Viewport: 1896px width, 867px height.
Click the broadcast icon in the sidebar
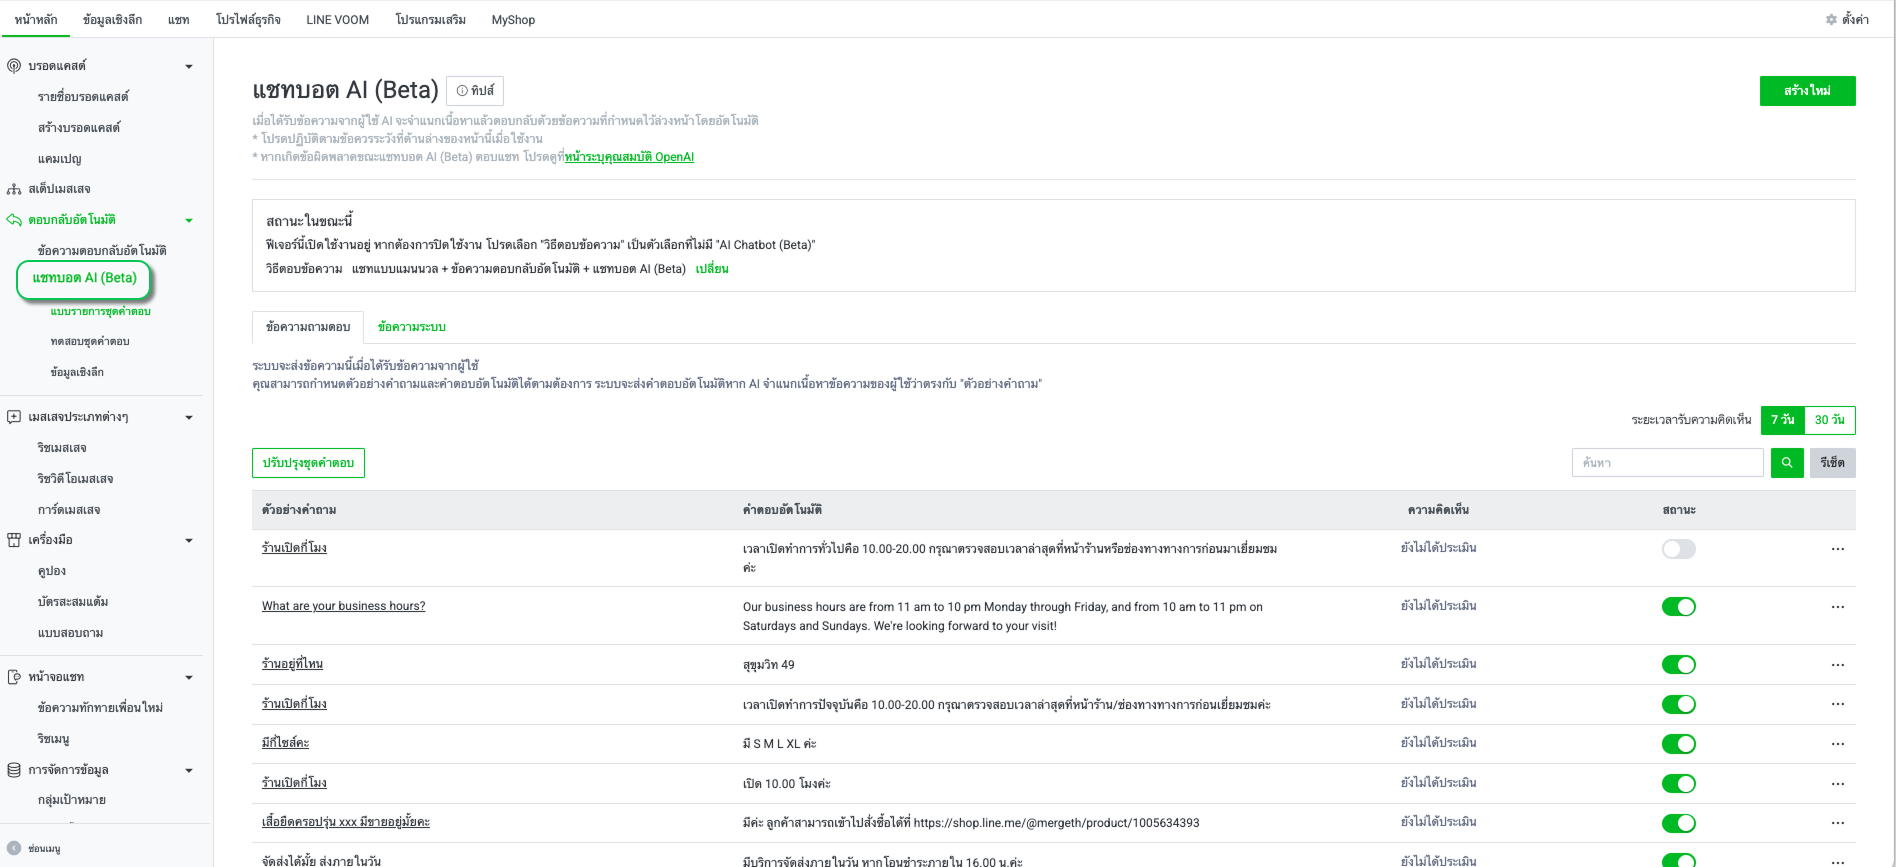14,66
